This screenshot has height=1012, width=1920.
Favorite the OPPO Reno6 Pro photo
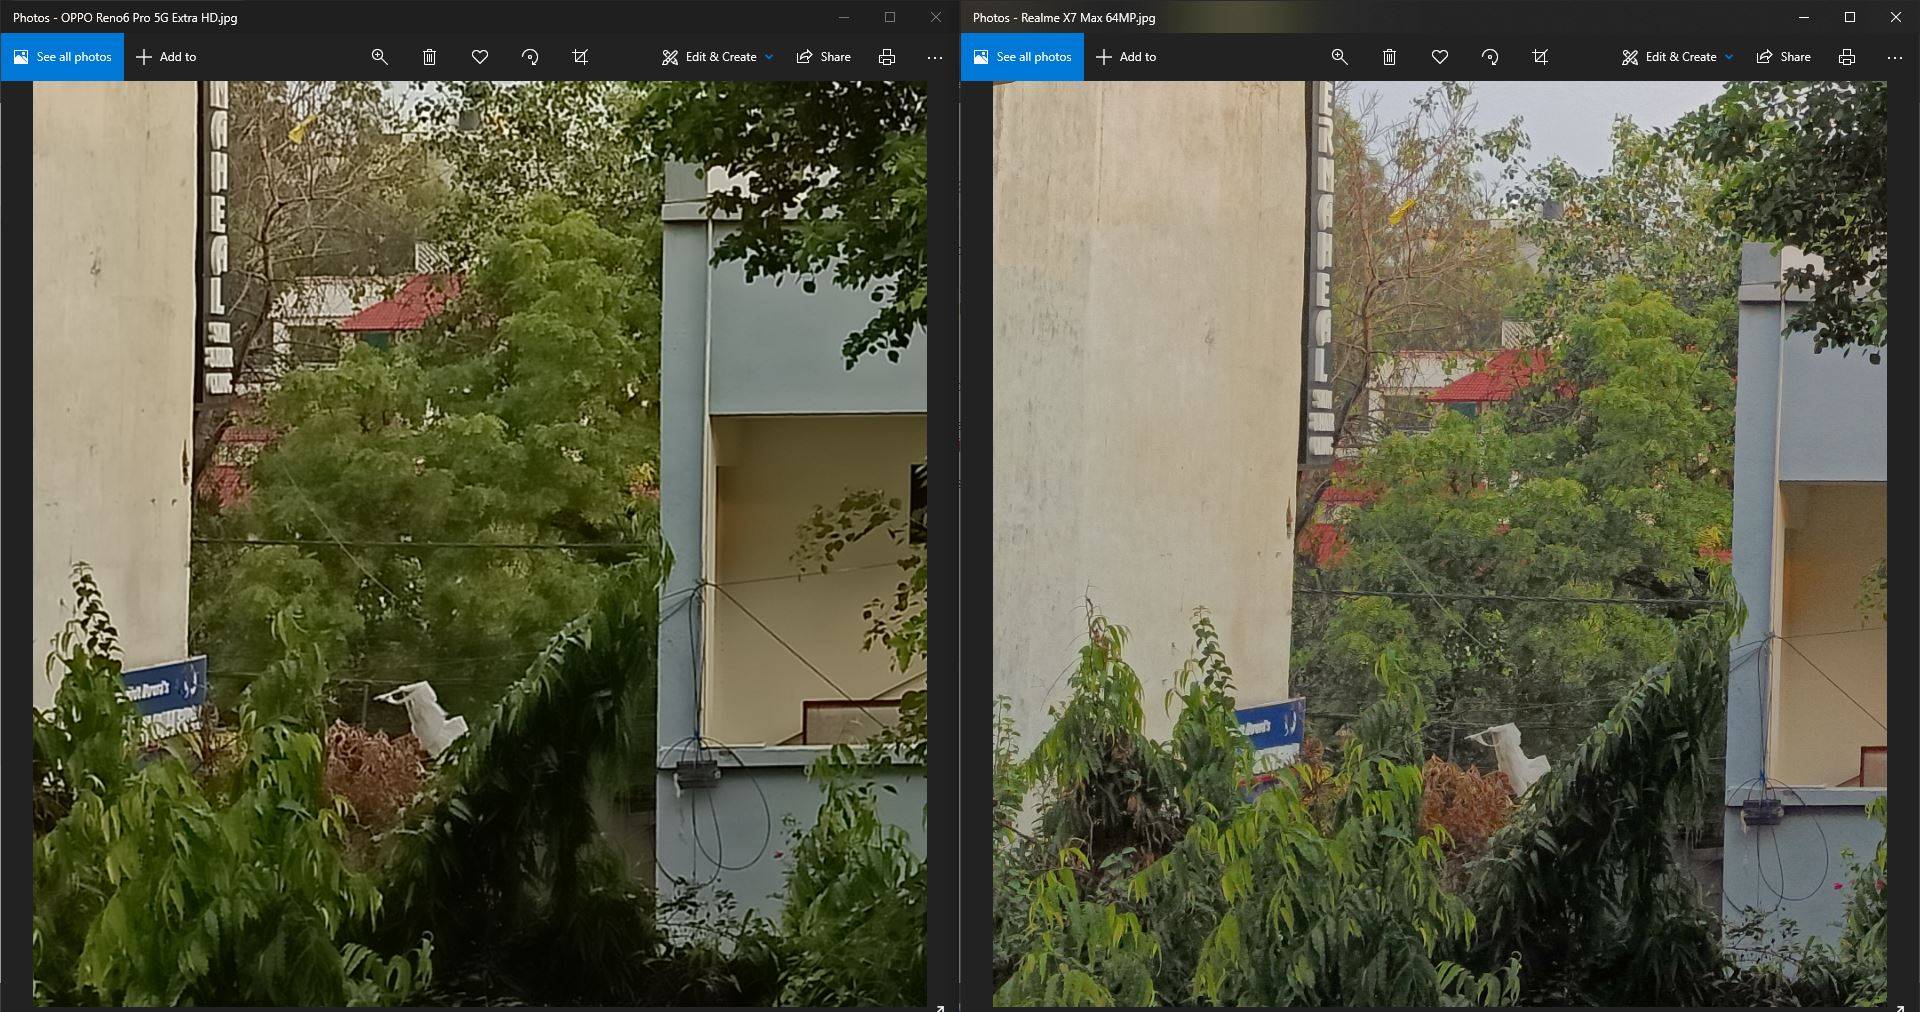pyautogui.click(x=480, y=57)
